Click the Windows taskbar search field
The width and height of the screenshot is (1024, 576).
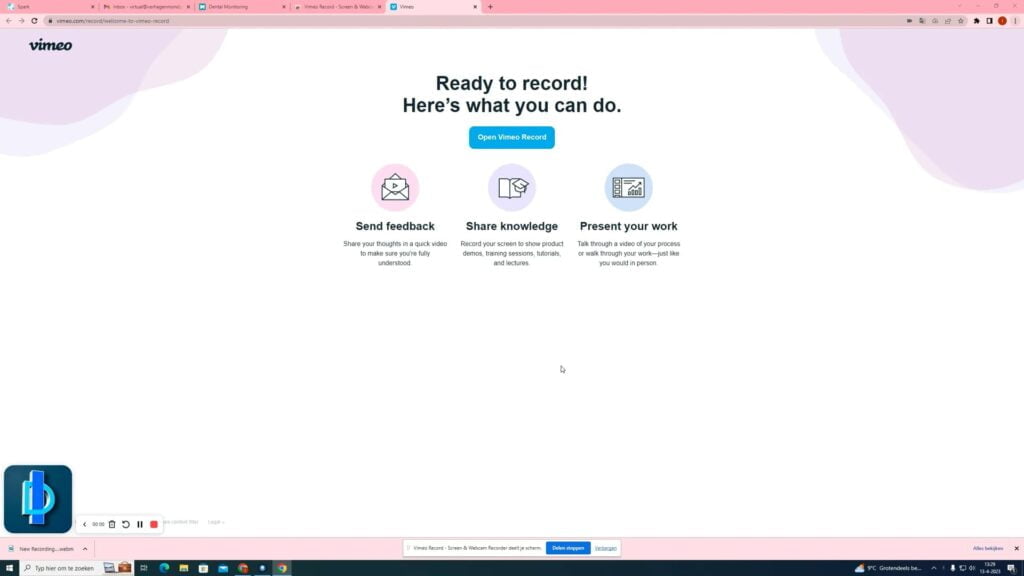point(62,568)
